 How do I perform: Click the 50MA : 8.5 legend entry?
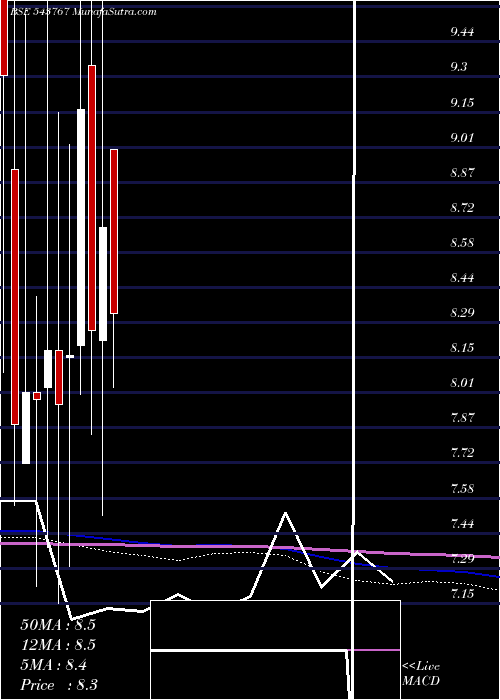pyautogui.click(x=58, y=625)
